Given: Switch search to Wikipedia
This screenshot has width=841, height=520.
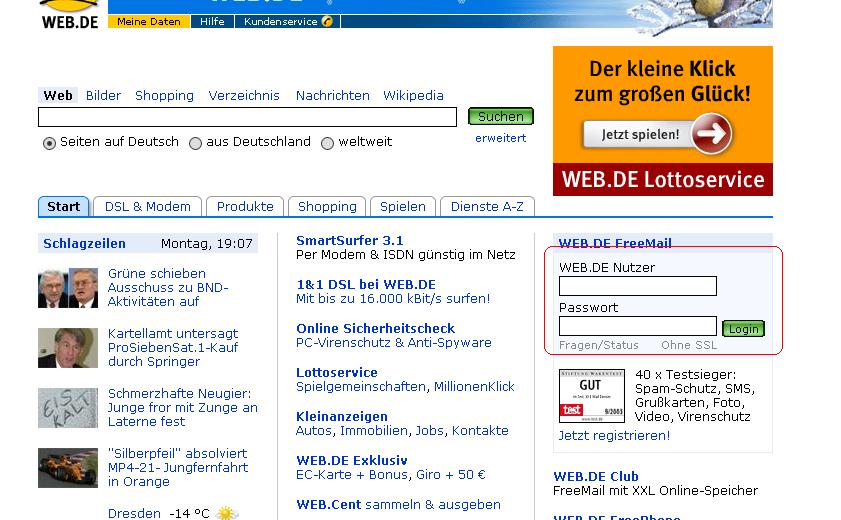Looking at the screenshot, I should coord(413,95).
